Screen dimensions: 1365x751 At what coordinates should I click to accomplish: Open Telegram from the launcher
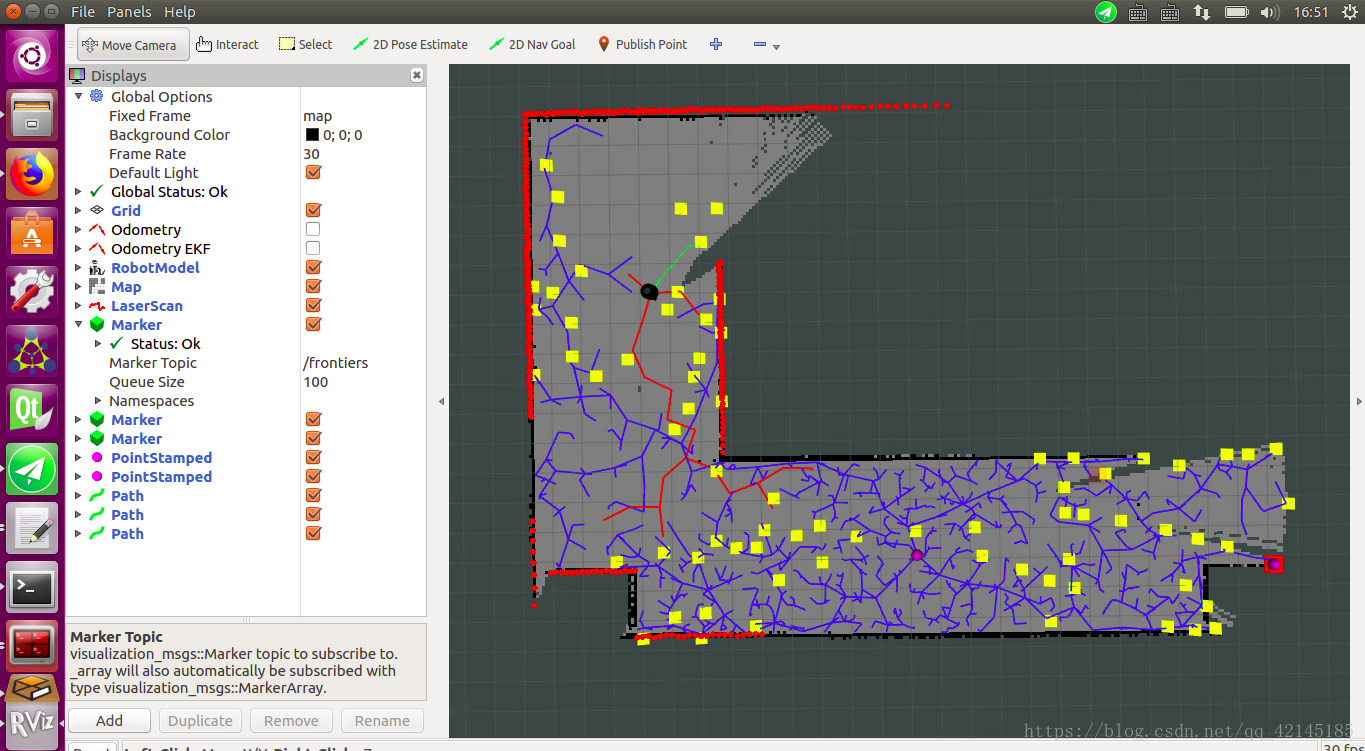pos(33,469)
